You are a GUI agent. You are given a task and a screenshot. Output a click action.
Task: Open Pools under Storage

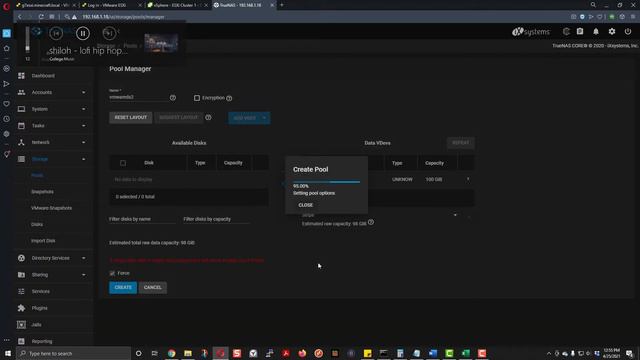(37, 176)
